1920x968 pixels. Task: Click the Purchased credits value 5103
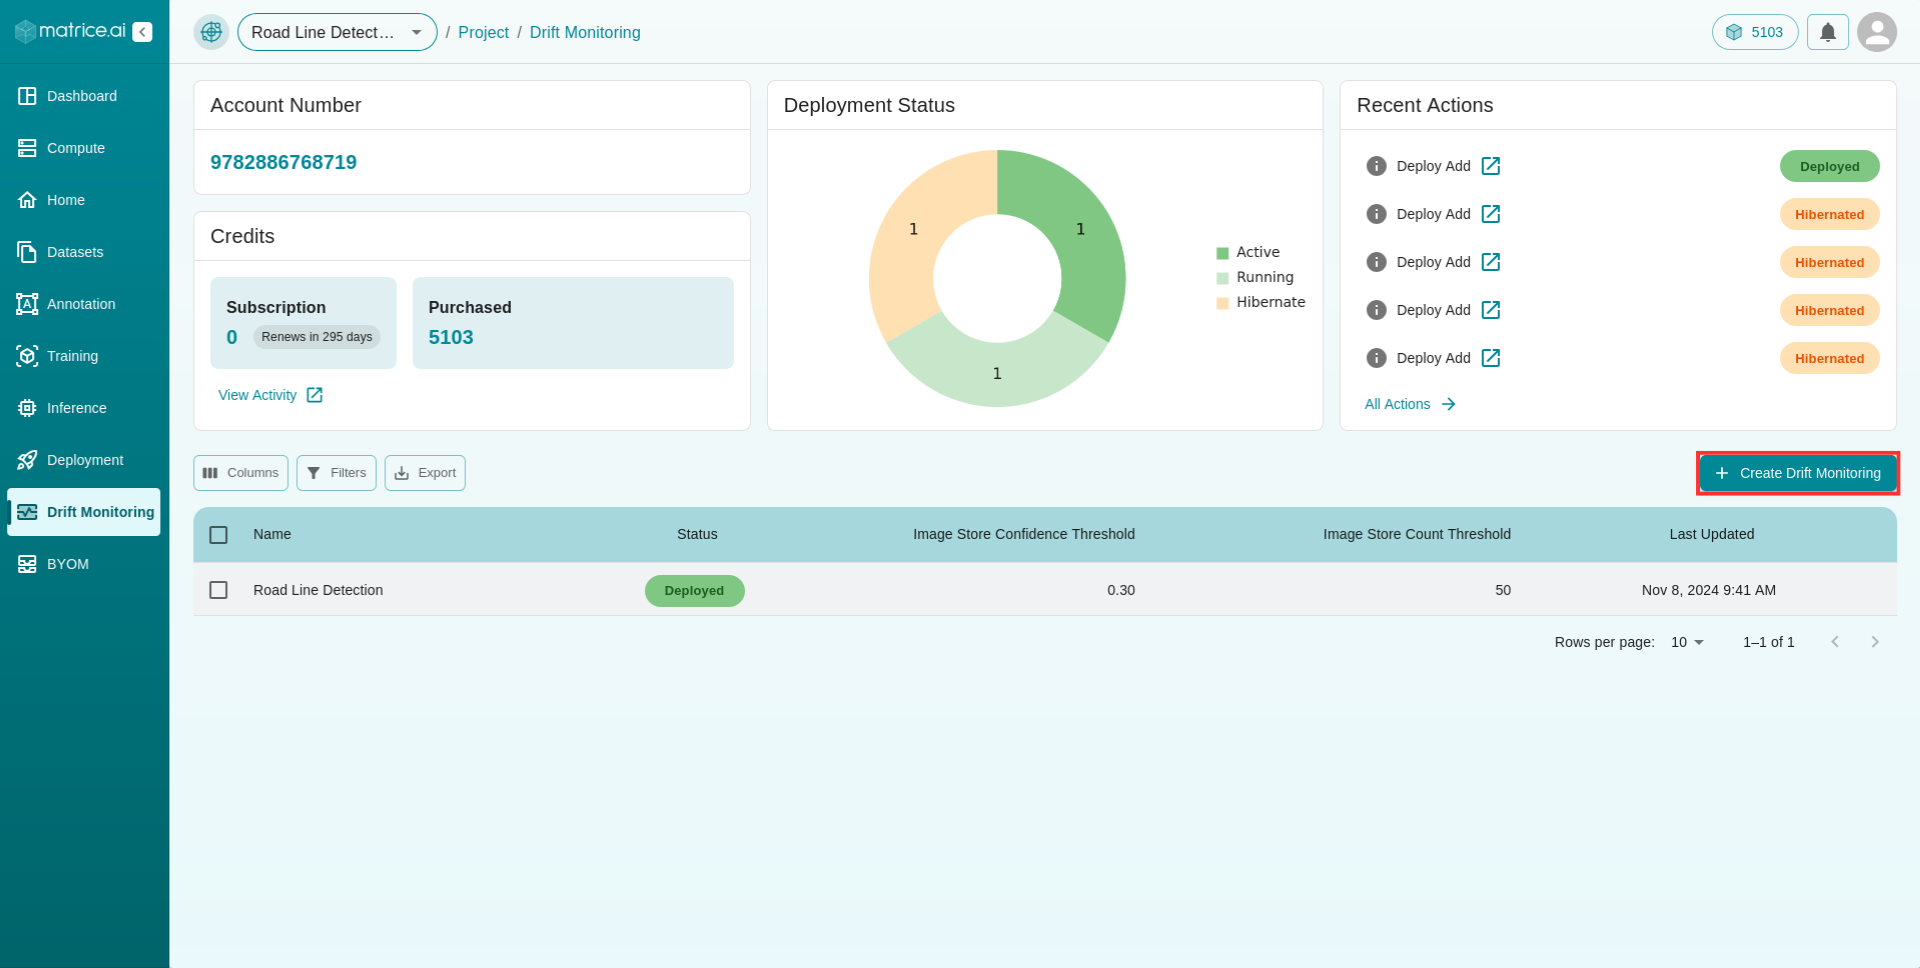click(451, 337)
